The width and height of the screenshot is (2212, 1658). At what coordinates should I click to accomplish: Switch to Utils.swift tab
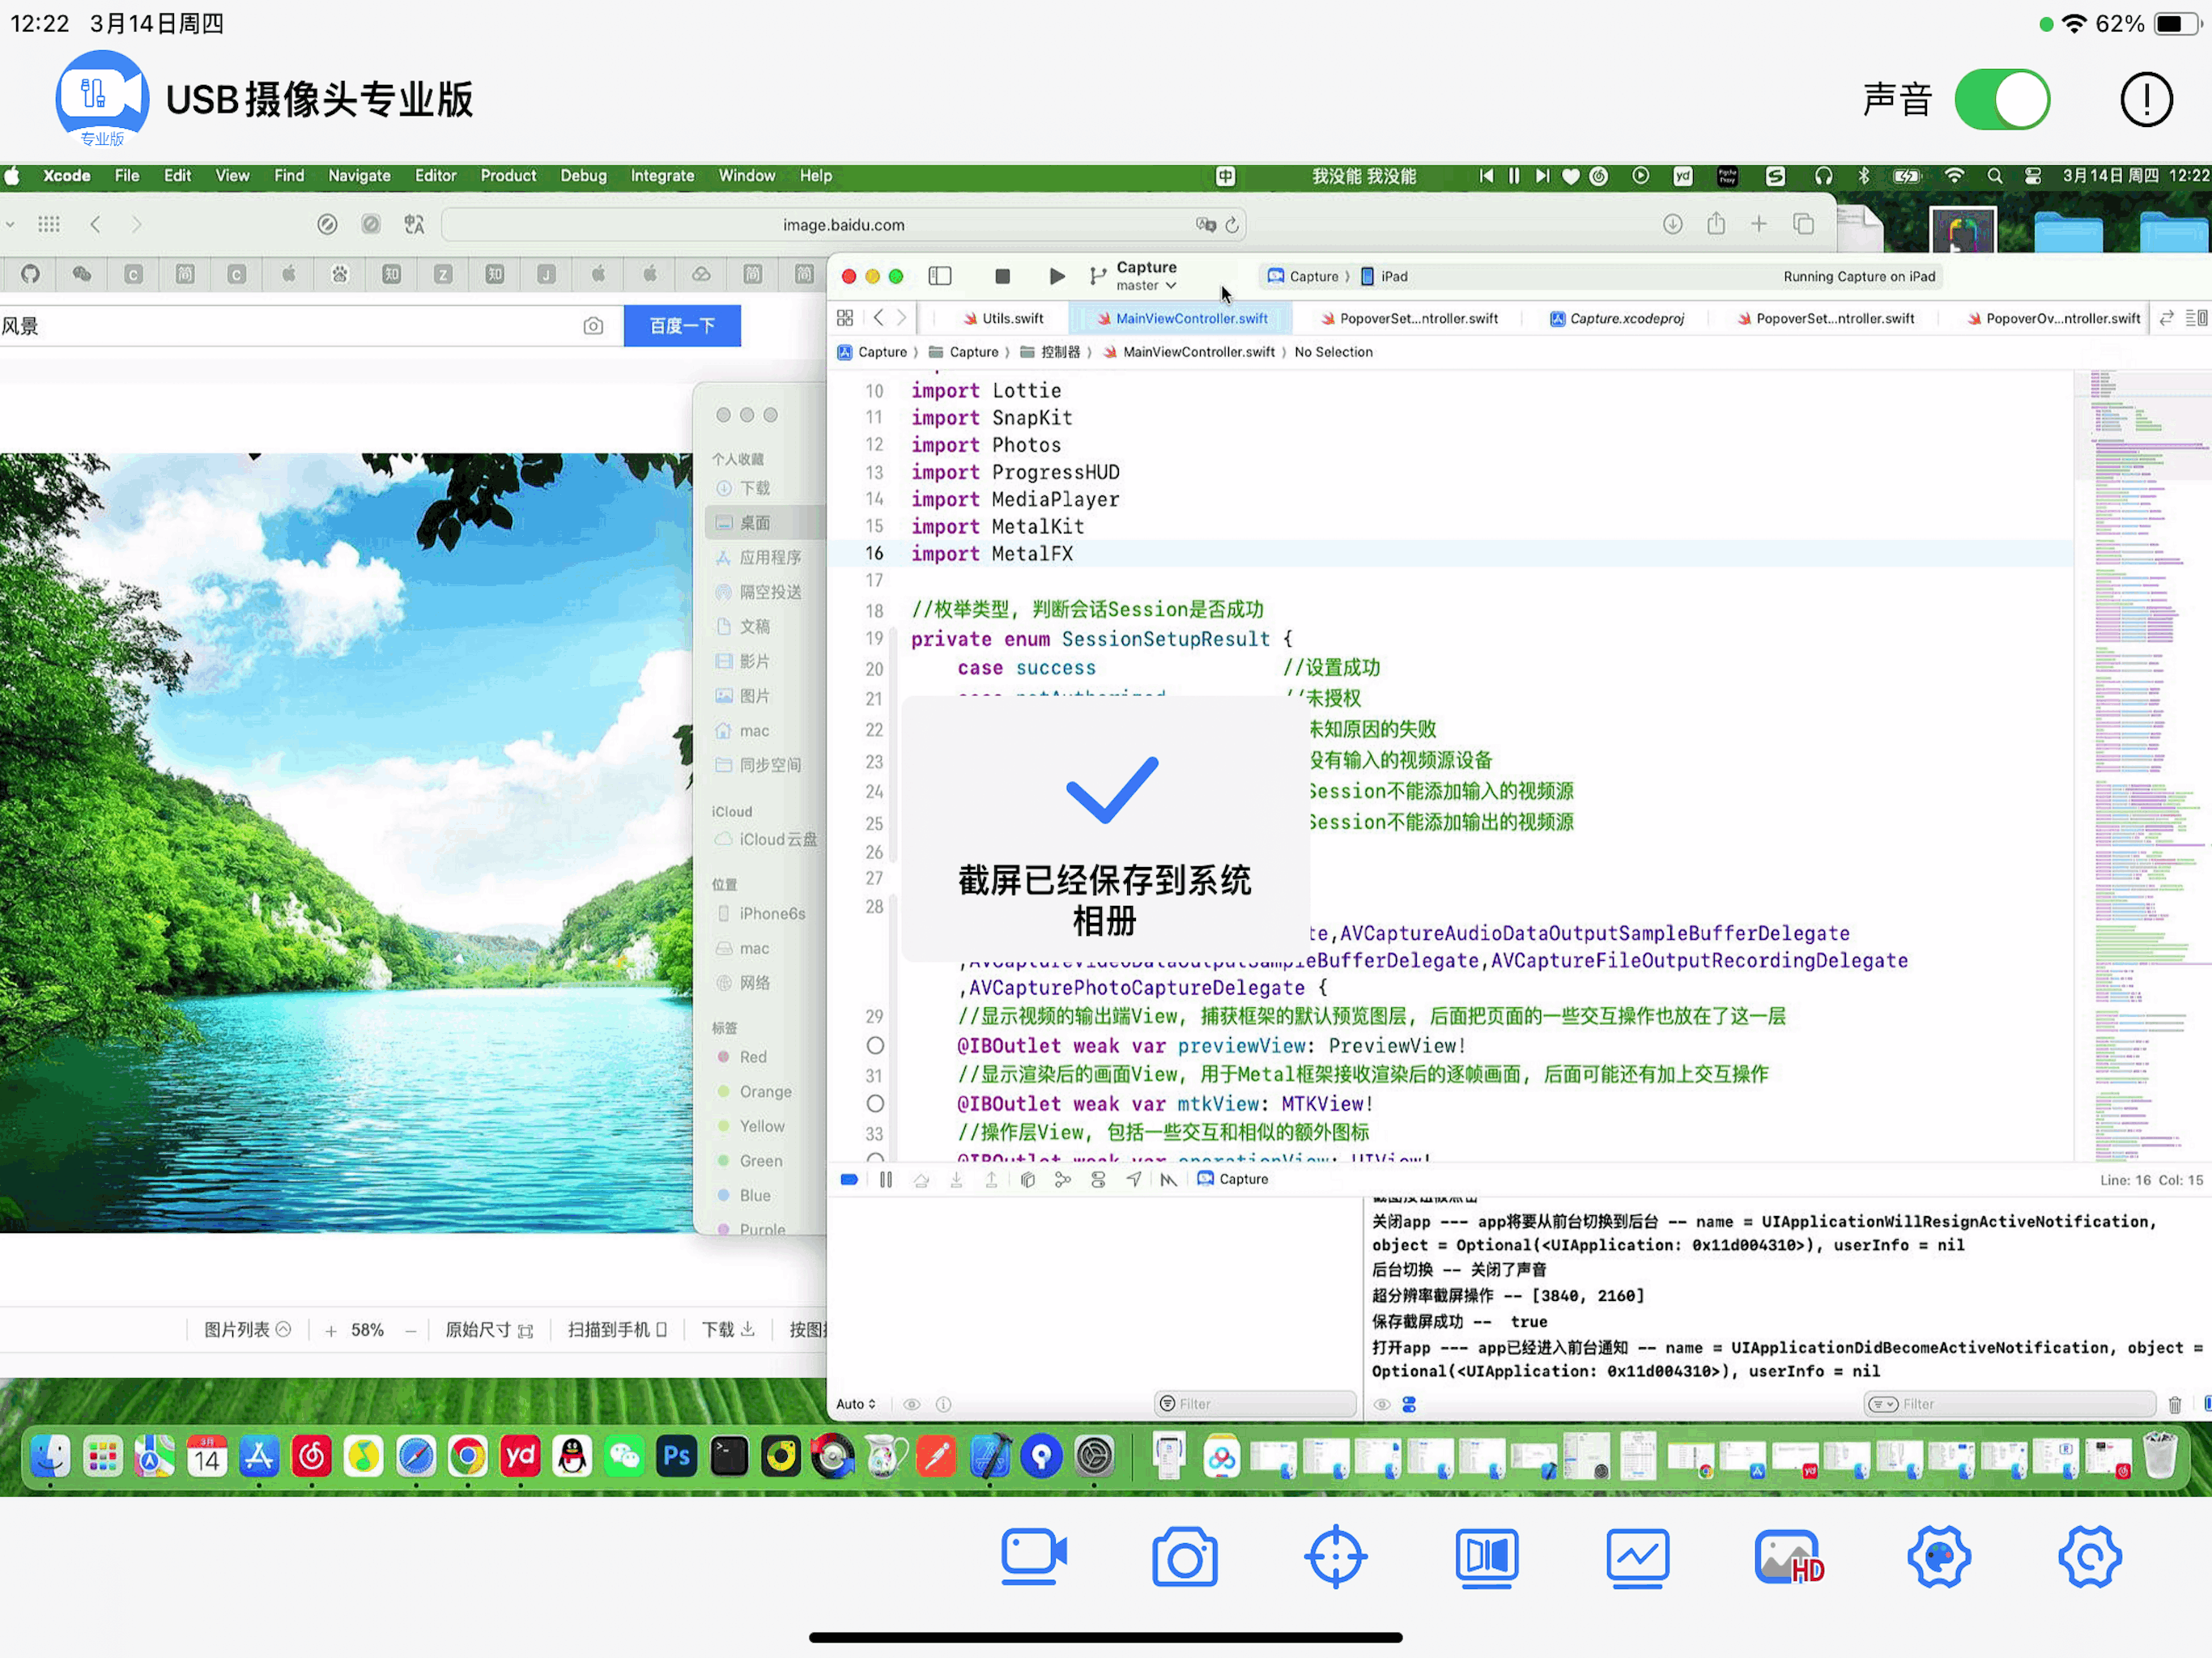click(1002, 318)
